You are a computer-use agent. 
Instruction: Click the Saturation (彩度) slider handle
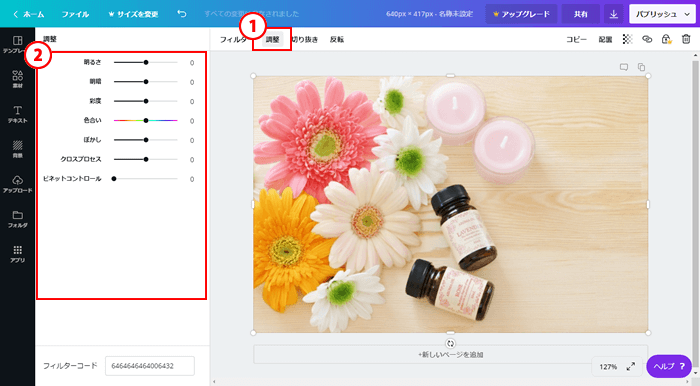pos(146,101)
